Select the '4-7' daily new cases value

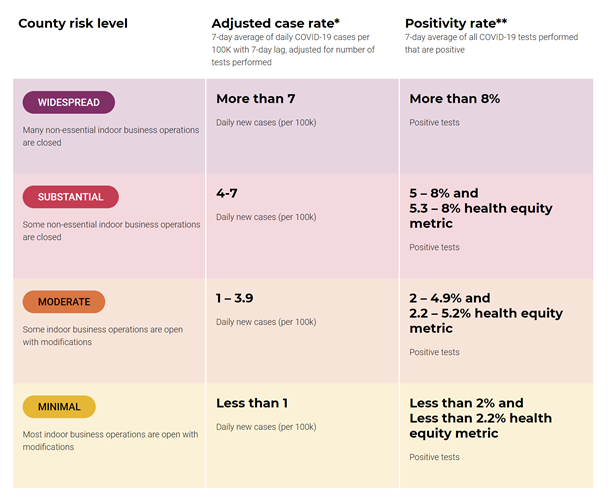click(x=227, y=193)
